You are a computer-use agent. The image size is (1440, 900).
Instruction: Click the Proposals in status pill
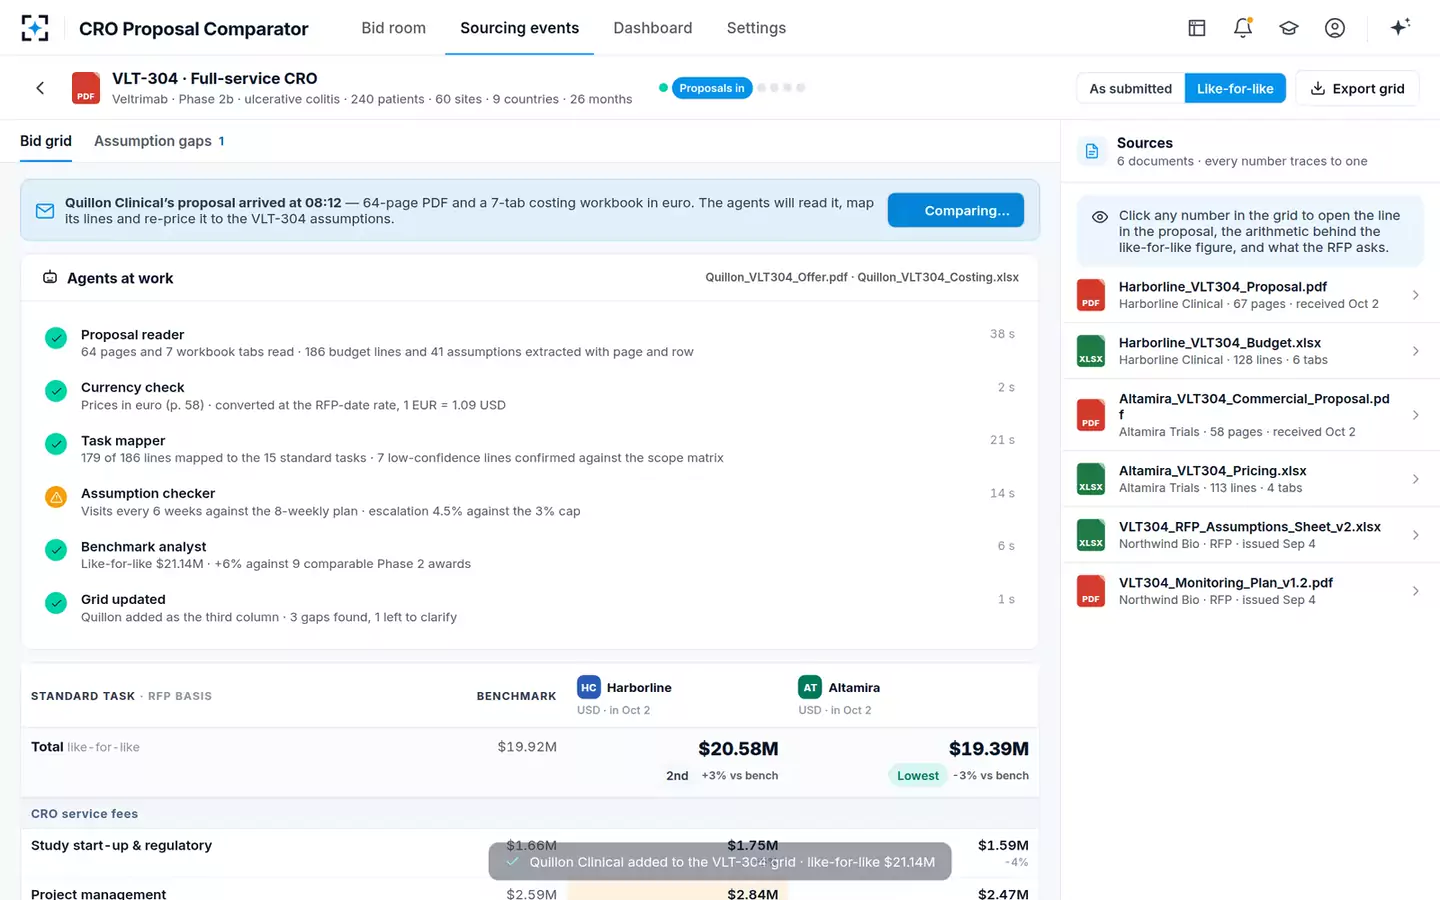pos(712,88)
